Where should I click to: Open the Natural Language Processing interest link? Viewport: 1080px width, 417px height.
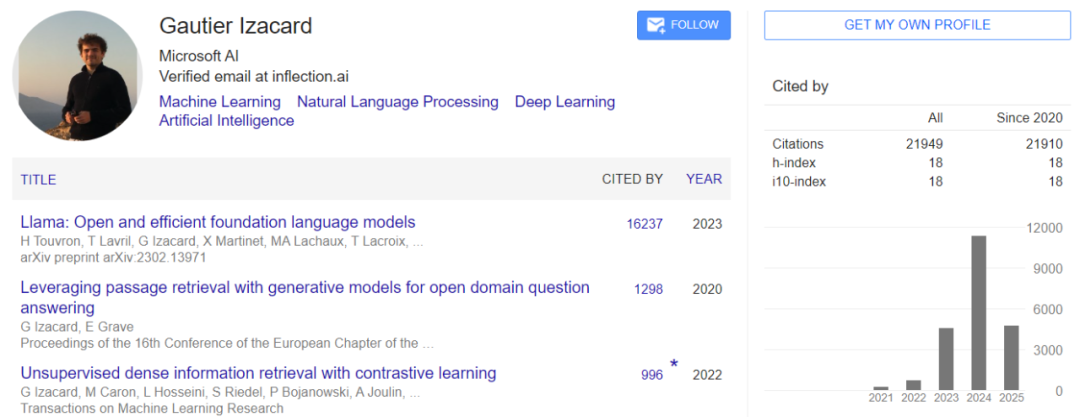(x=397, y=102)
